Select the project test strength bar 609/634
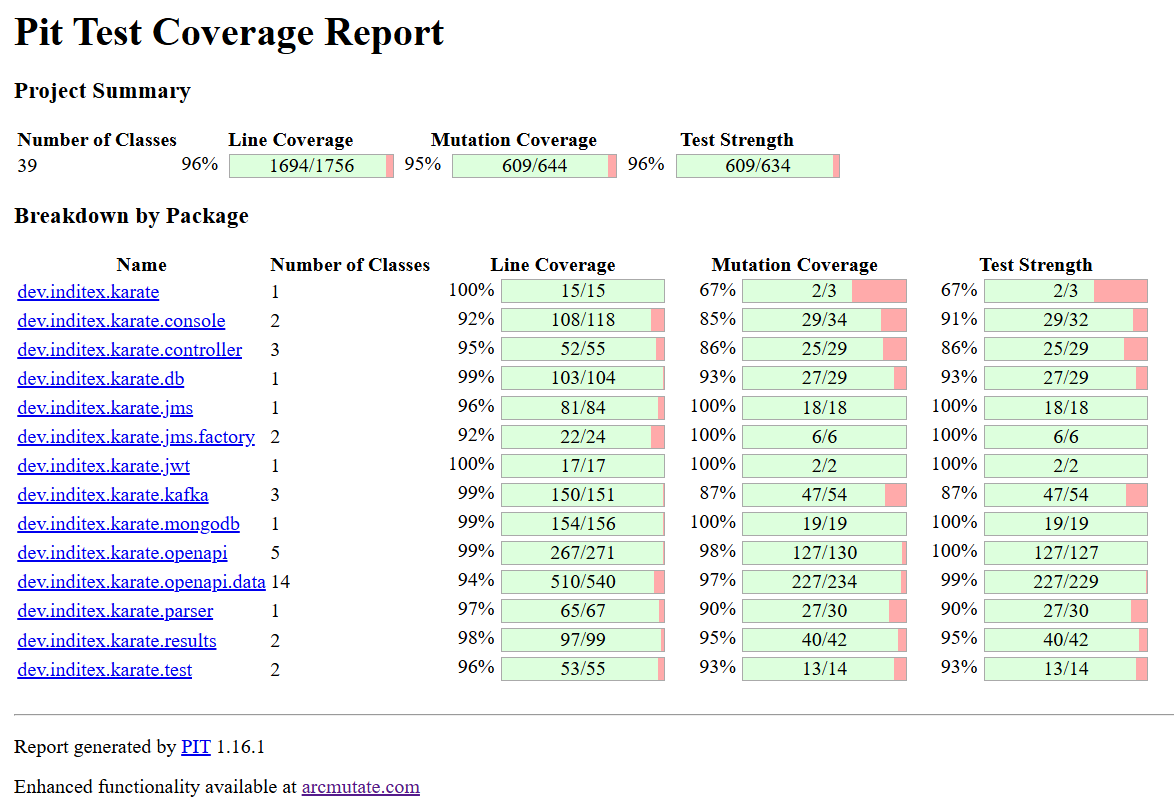 tap(758, 166)
